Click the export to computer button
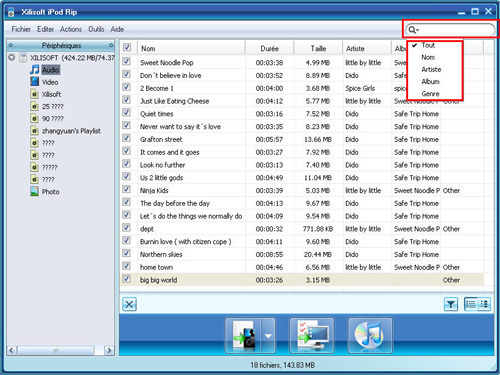Viewport: 500px width, 375px height. tap(312, 335)
